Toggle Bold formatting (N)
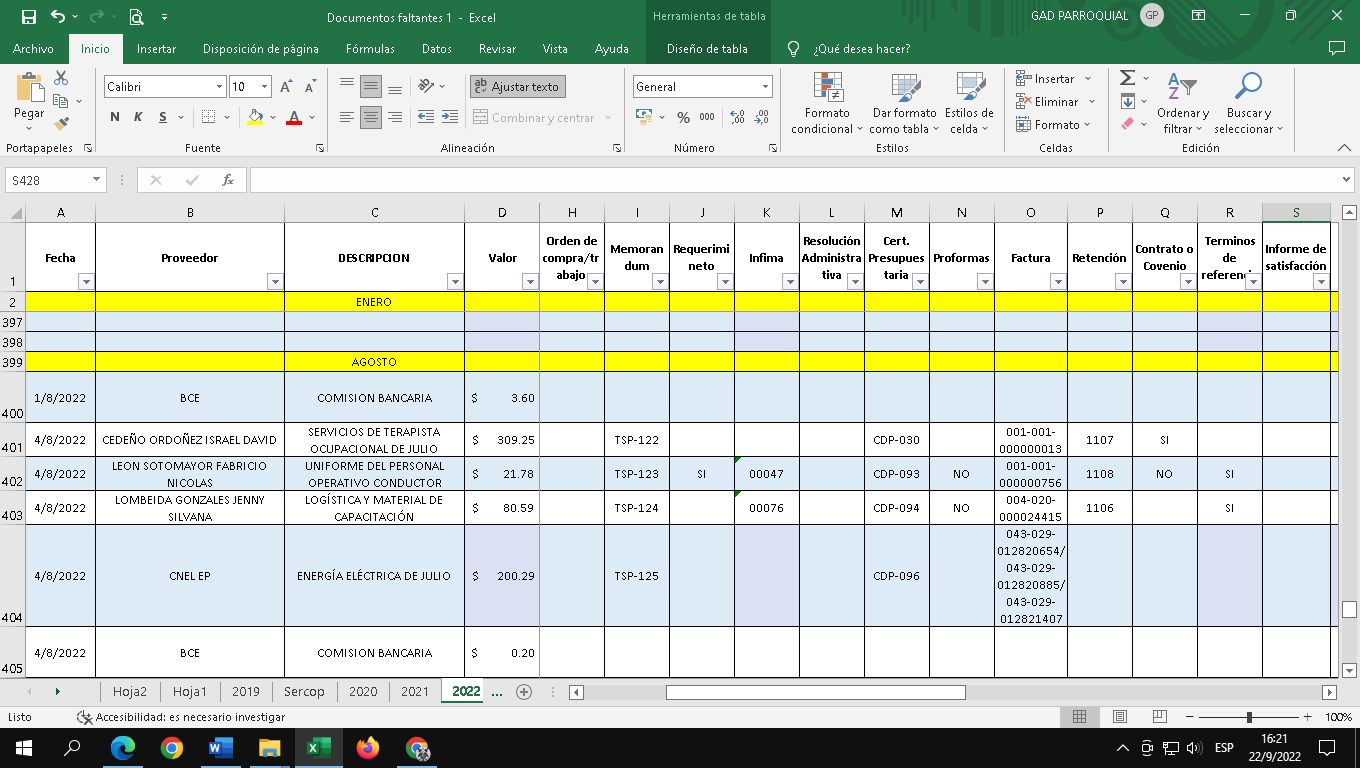The width and height of the screenshot is (1360, 768). tap(115, 117)
